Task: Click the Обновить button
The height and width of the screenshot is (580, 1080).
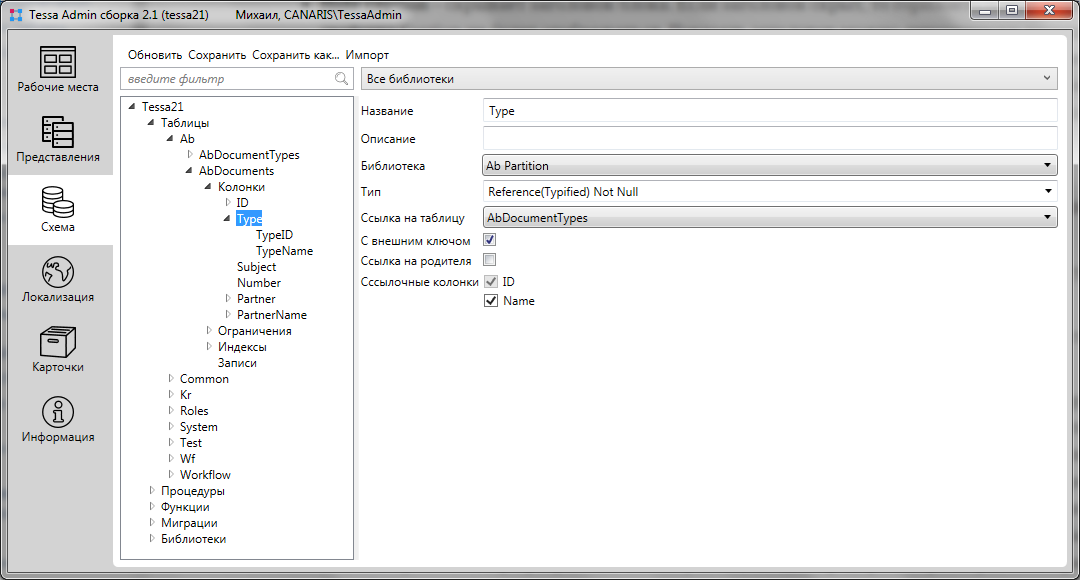Action: (x=155, y=55)
